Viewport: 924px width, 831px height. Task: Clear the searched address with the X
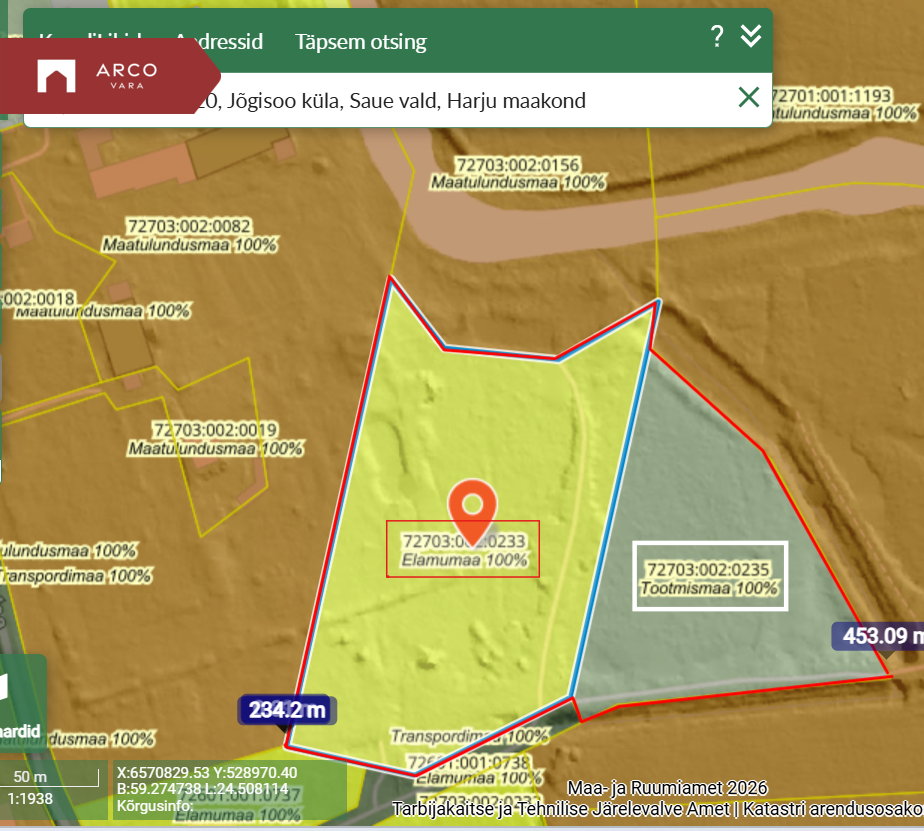click(748, 97)
